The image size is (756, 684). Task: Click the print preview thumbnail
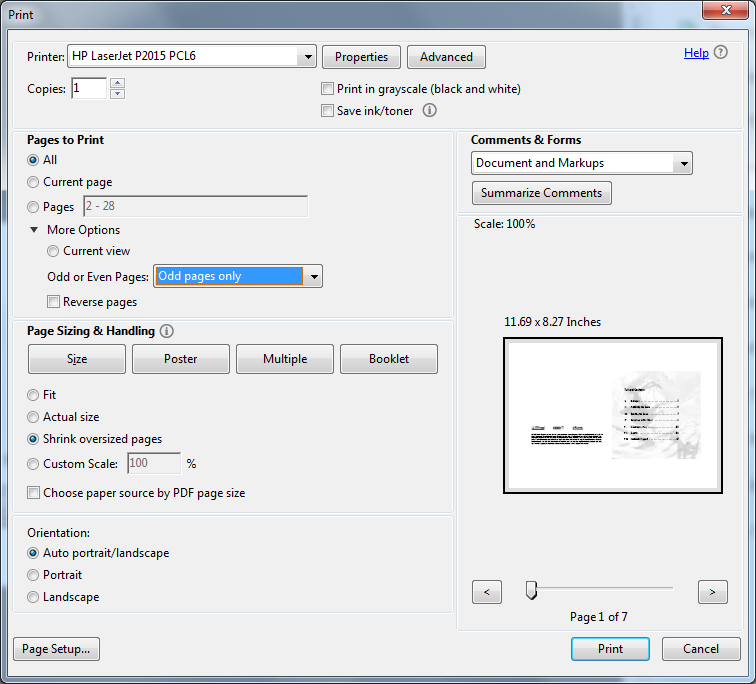pyautogui.click(x=613, y=416)
